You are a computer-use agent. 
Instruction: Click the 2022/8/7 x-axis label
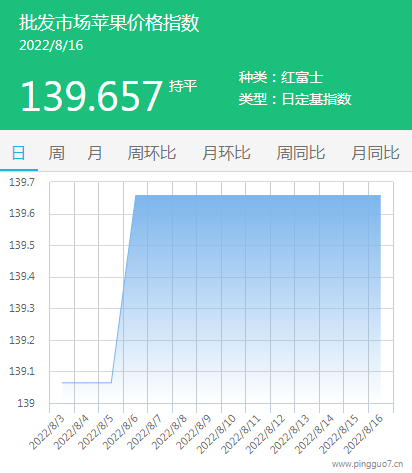click(x=145, y=433)
